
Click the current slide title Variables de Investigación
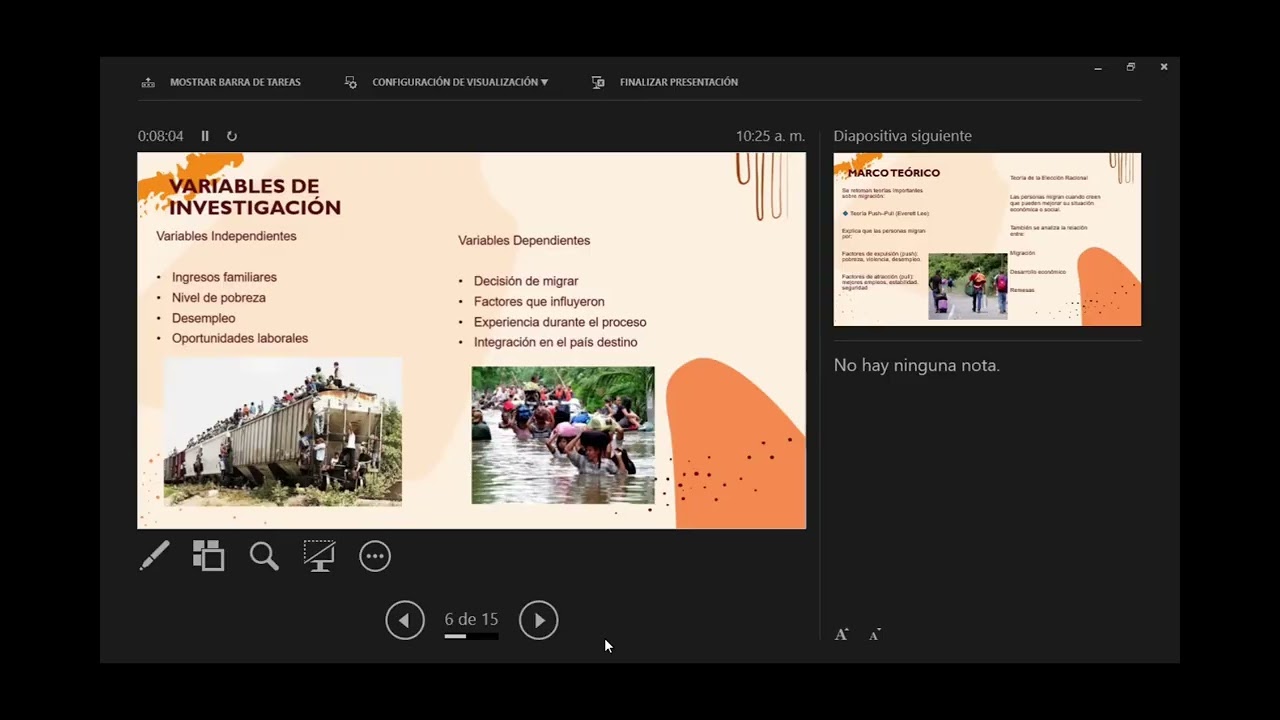coord(255,197)
